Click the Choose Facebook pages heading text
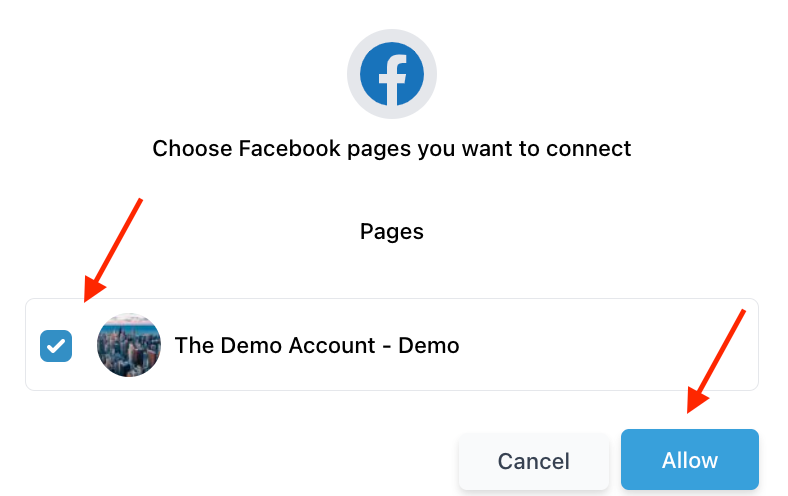 click(391, 149)
